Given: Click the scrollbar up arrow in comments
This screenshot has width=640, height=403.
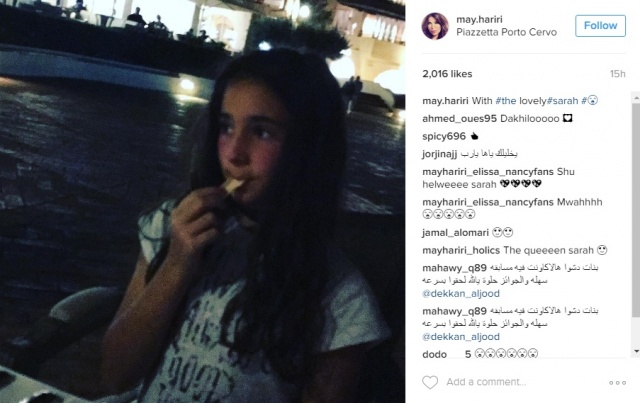Looking at the screenshot, I should [x=636, y=98].
